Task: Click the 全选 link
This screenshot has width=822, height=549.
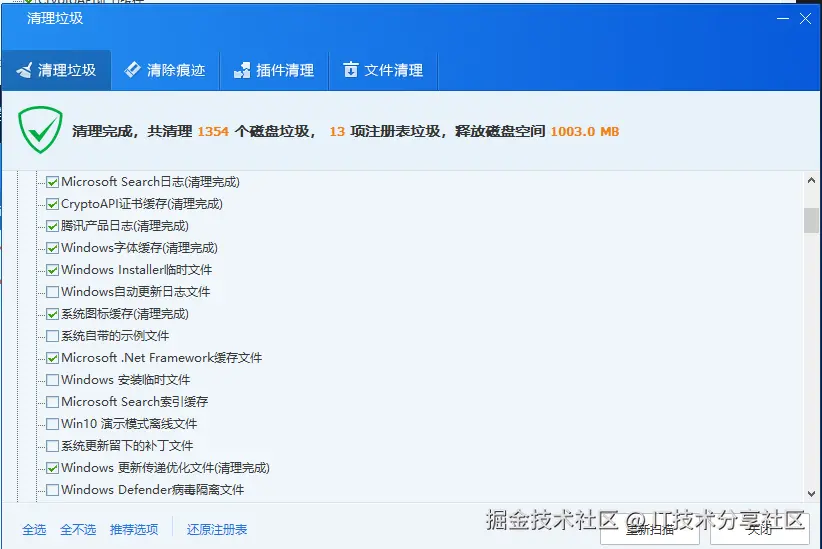Action: click(x=34, y=530)
